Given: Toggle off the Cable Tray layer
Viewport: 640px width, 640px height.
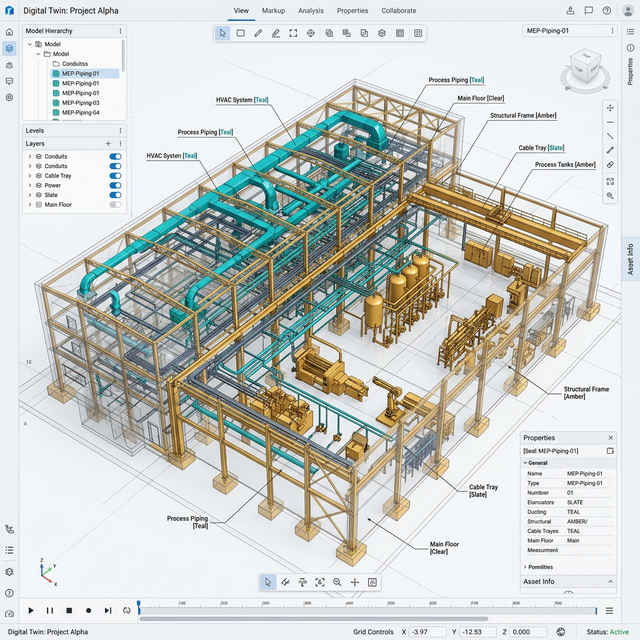Looking at the screenshot, I should pyautogui.click(x=115, y=176).
